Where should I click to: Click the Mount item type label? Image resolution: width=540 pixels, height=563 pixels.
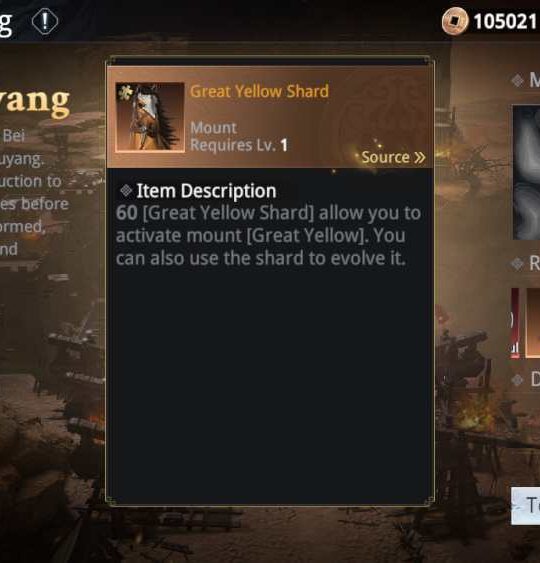coord(213,128)
